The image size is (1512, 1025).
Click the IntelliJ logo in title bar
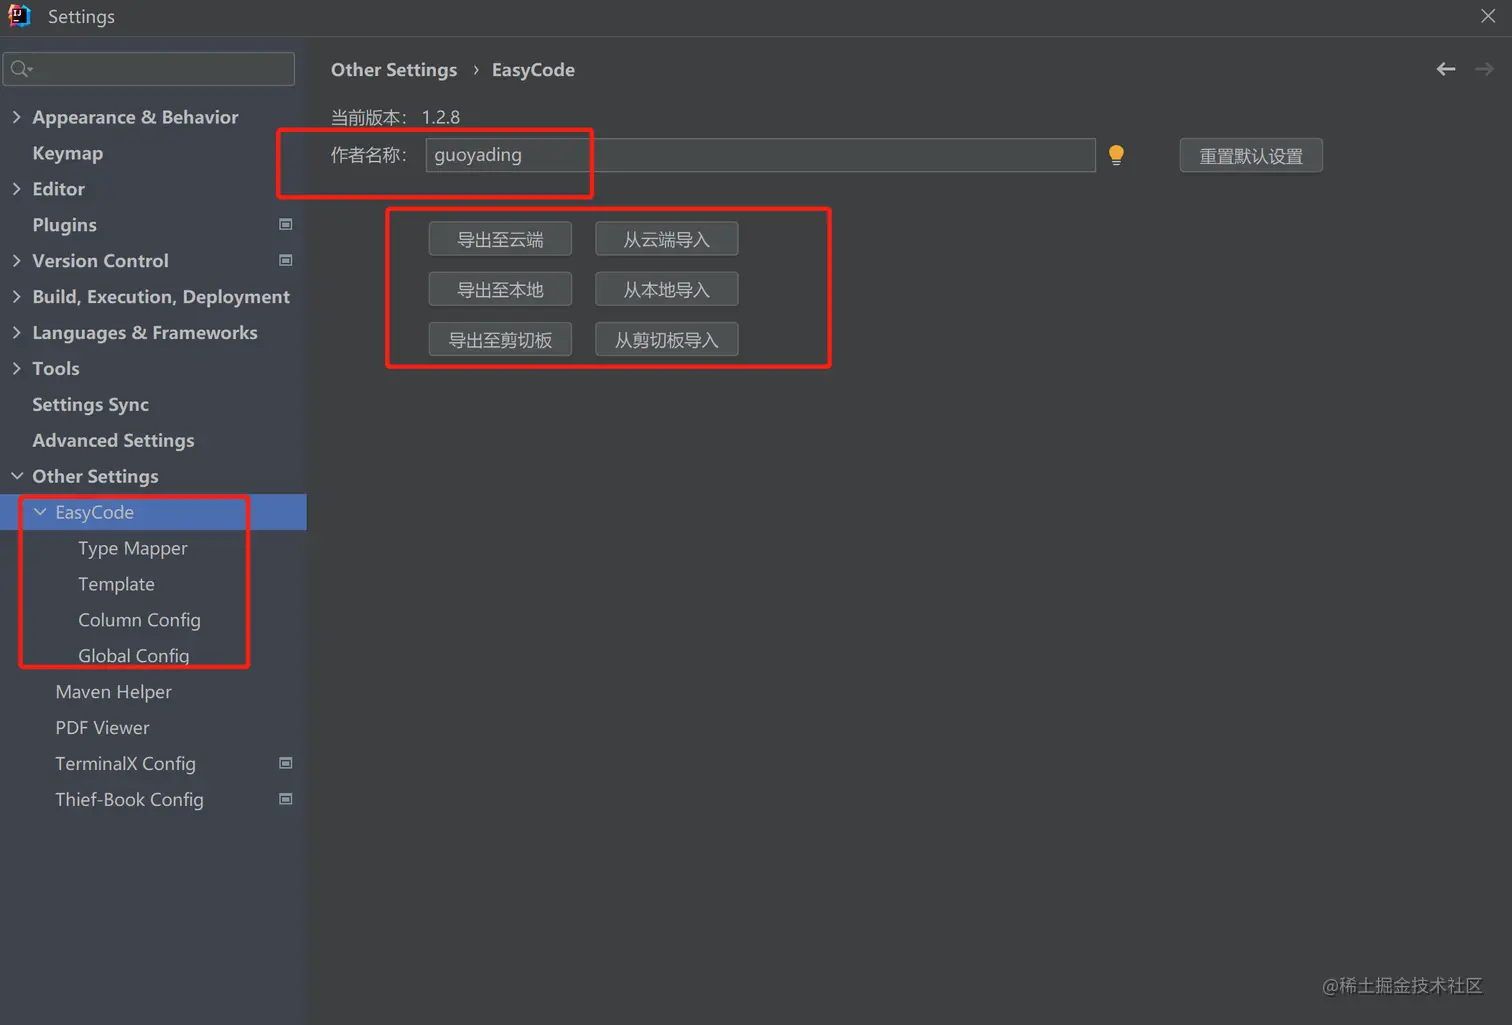[19, 16]
